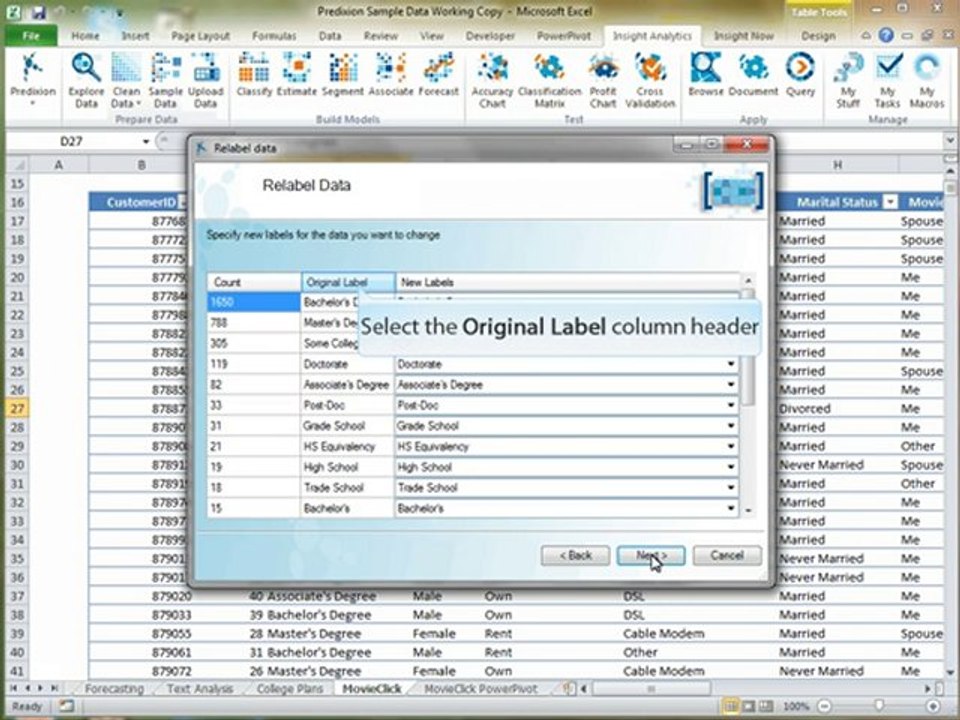The width and height of the screenshot is (960, 720).
Task: Switch to Normal view in status bar
Action: click(730, 706)
